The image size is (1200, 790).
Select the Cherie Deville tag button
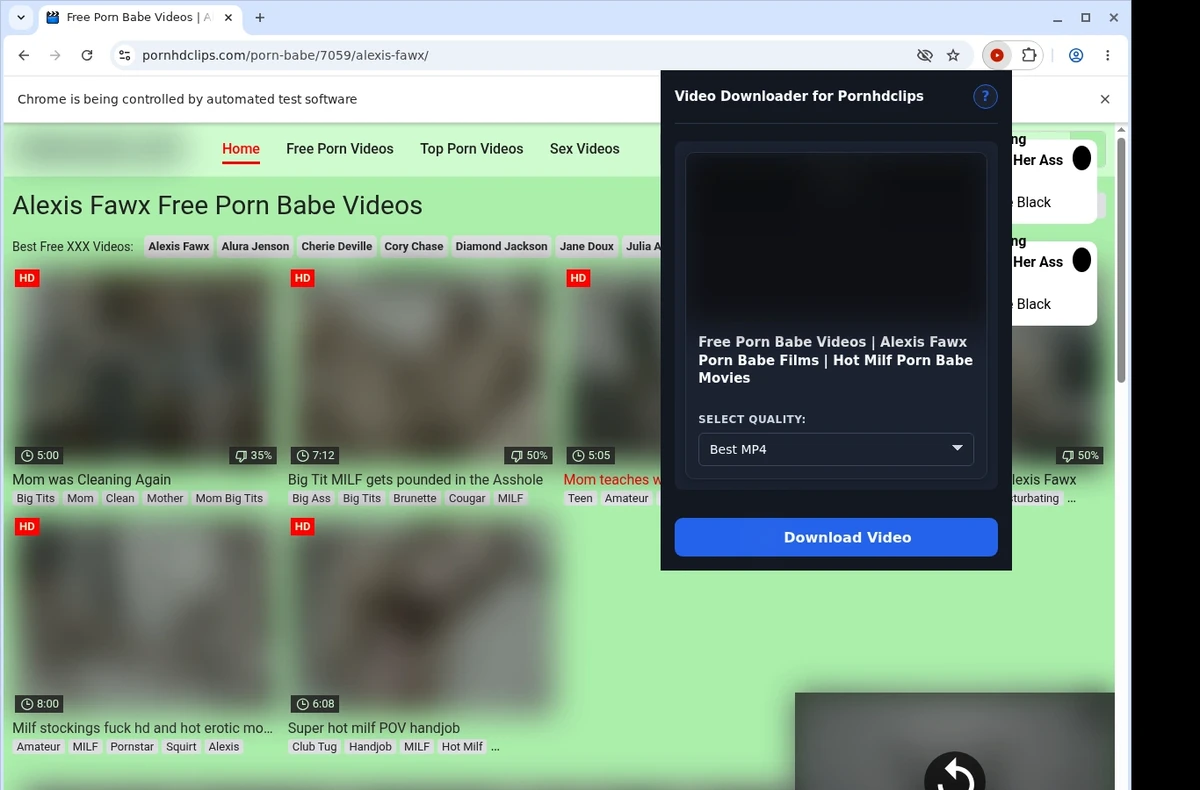tap(337, 246)
